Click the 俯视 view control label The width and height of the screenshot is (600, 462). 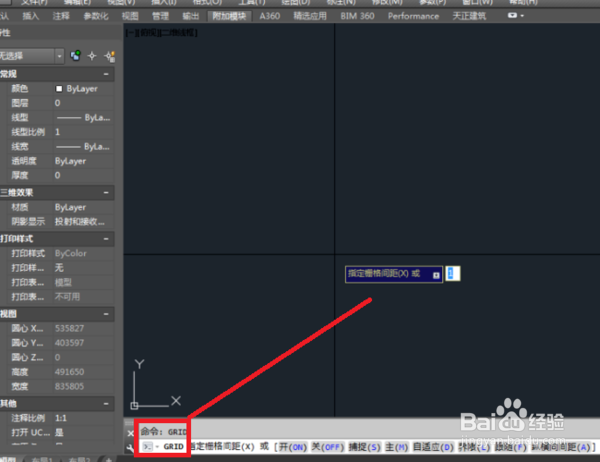click(146, 33)
